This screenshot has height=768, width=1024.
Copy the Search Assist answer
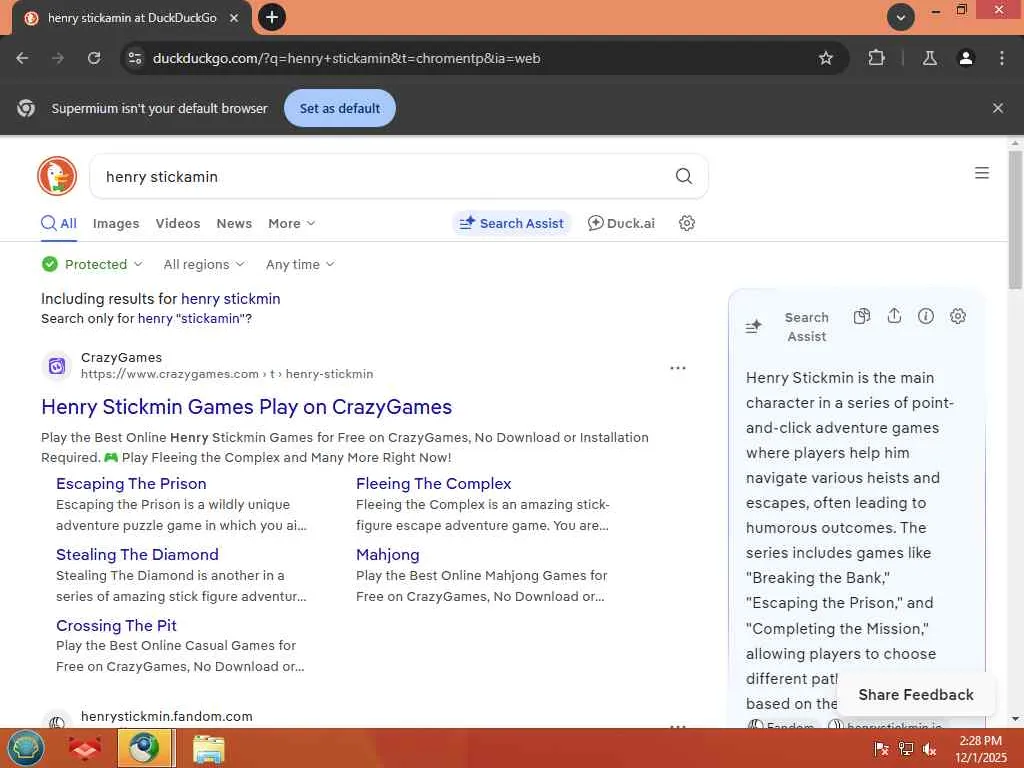click(x=862, y=317)
